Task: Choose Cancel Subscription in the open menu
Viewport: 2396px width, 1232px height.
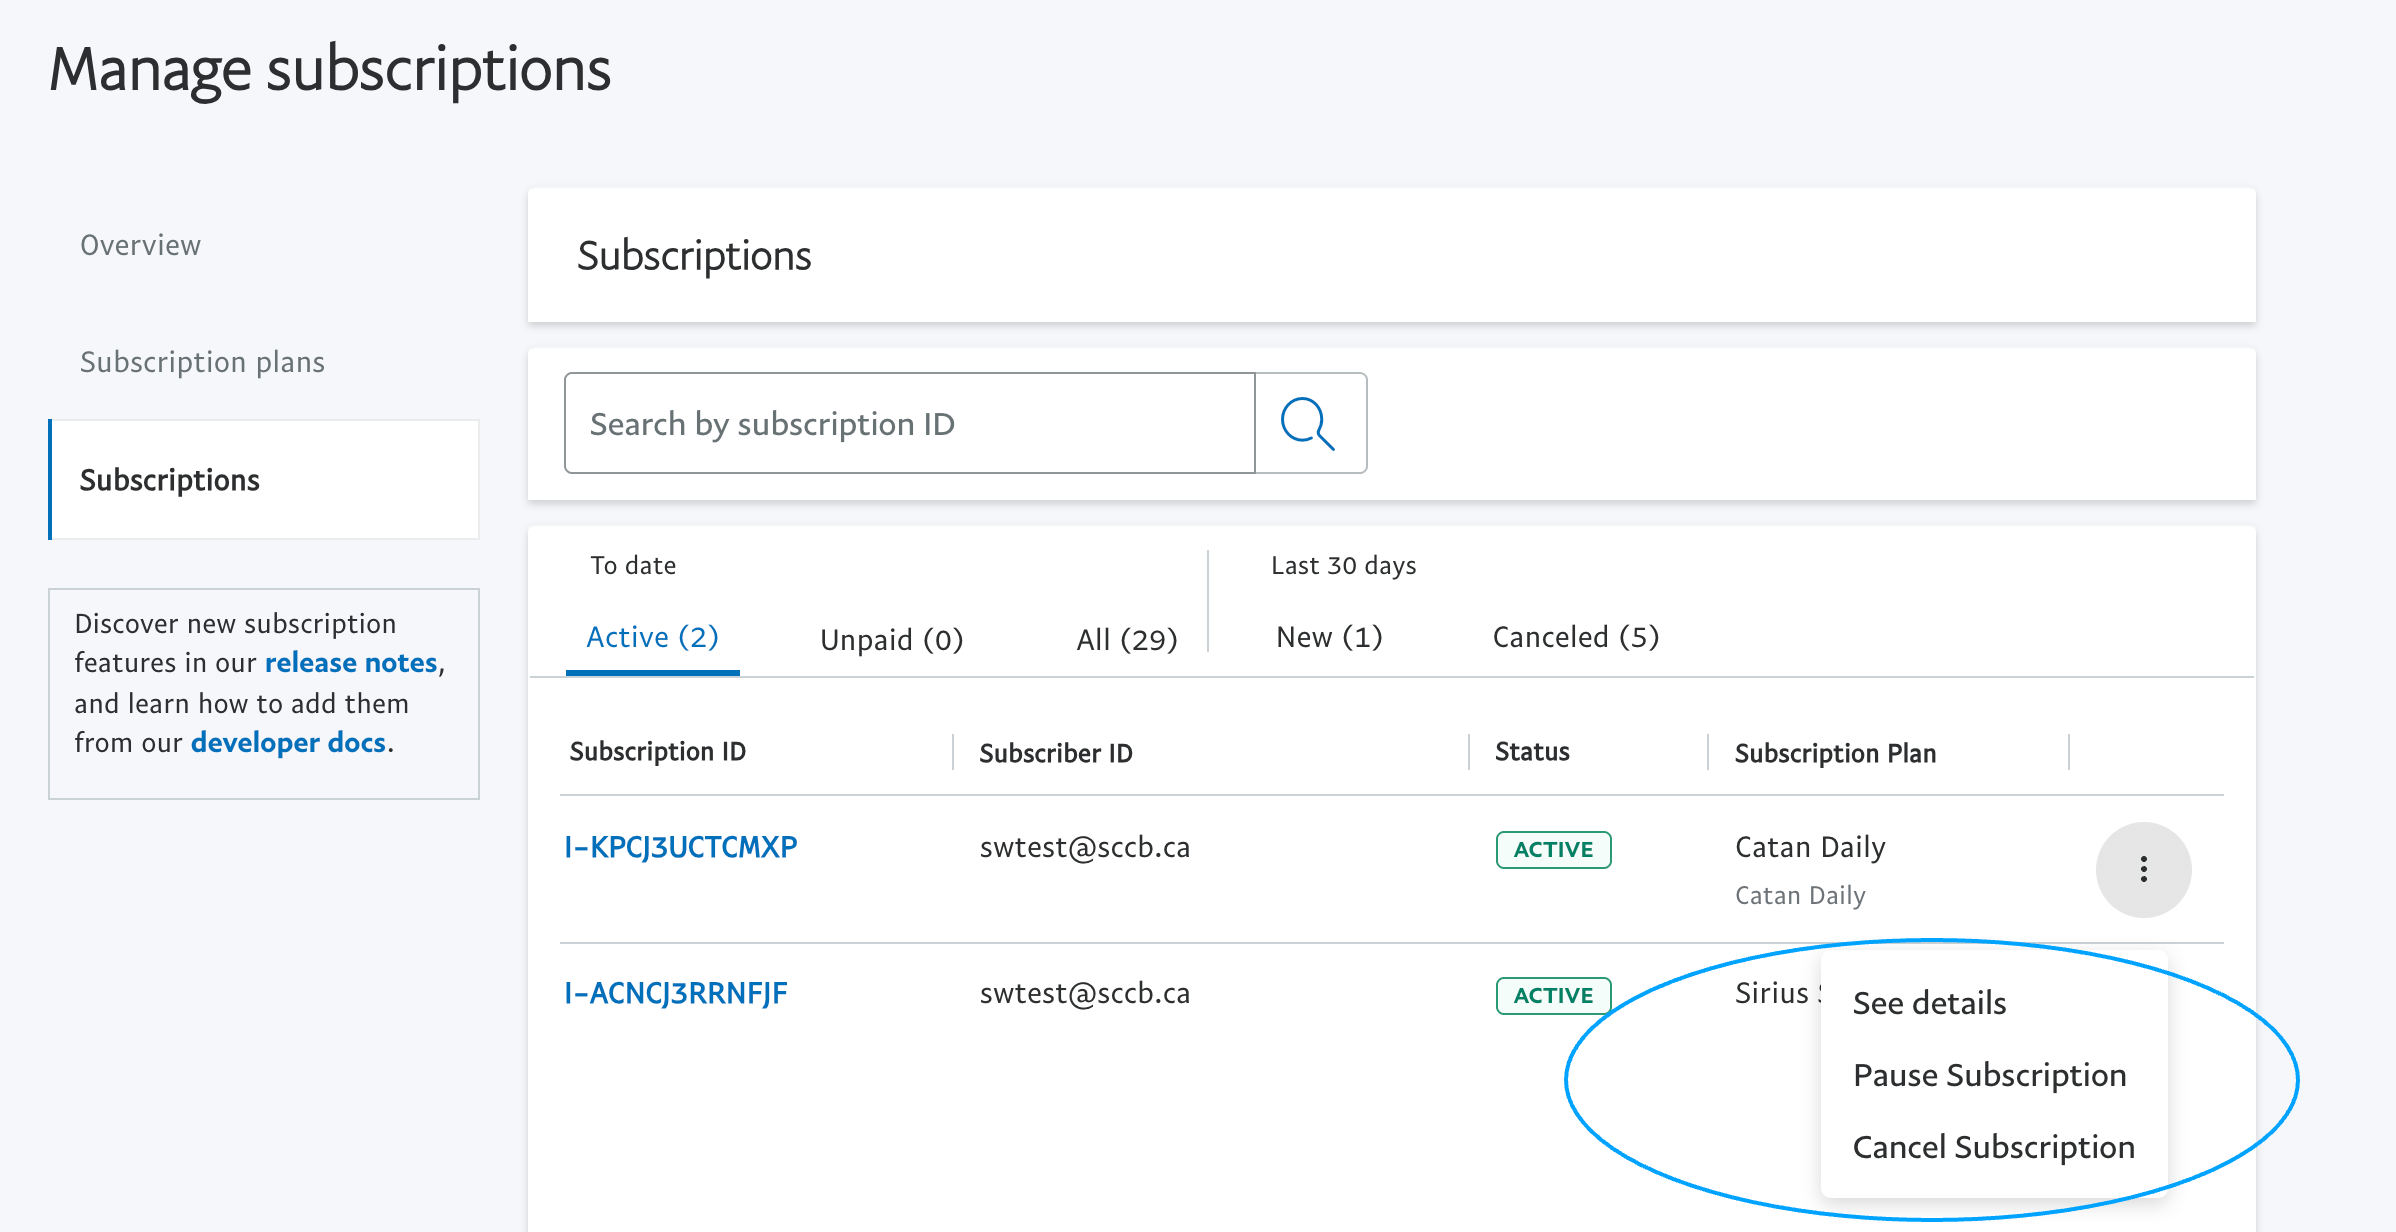Action: point(1994,1147)
